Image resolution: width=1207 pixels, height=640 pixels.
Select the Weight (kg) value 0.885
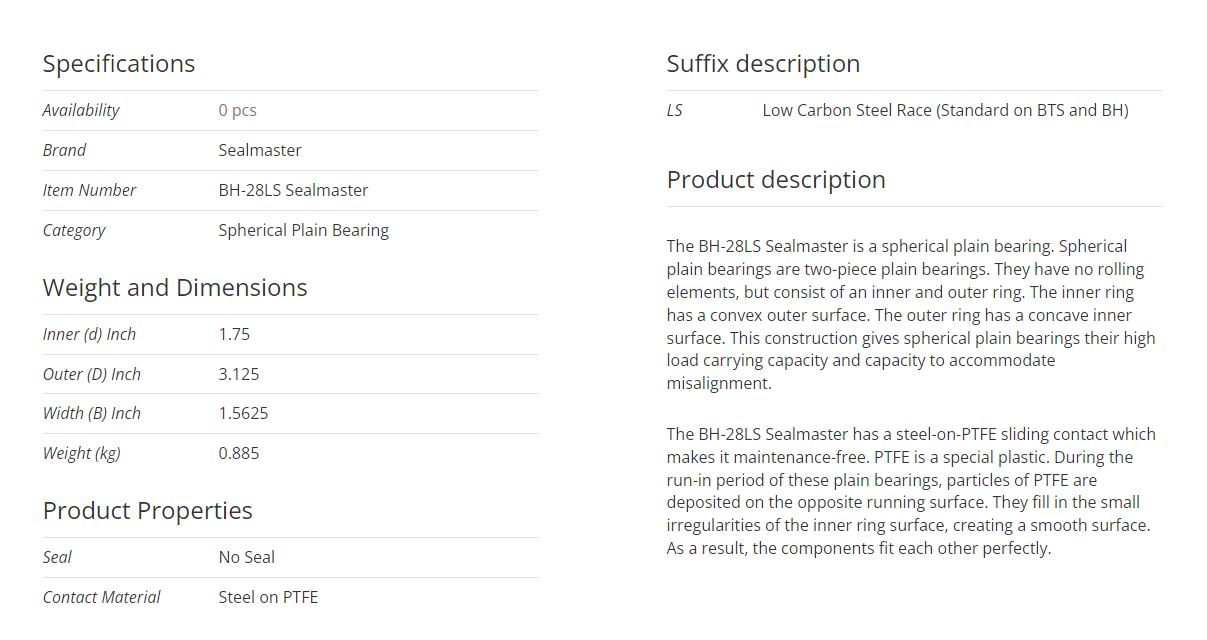(x=239, y=453)
